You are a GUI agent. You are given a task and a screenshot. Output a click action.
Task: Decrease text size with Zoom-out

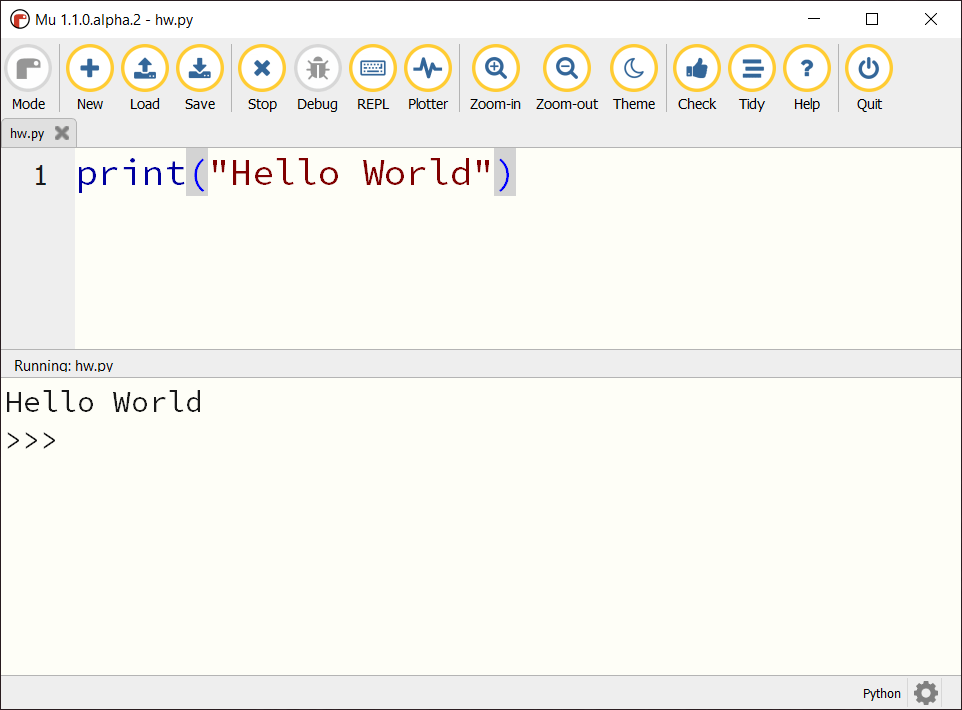[x=566, y=78]
